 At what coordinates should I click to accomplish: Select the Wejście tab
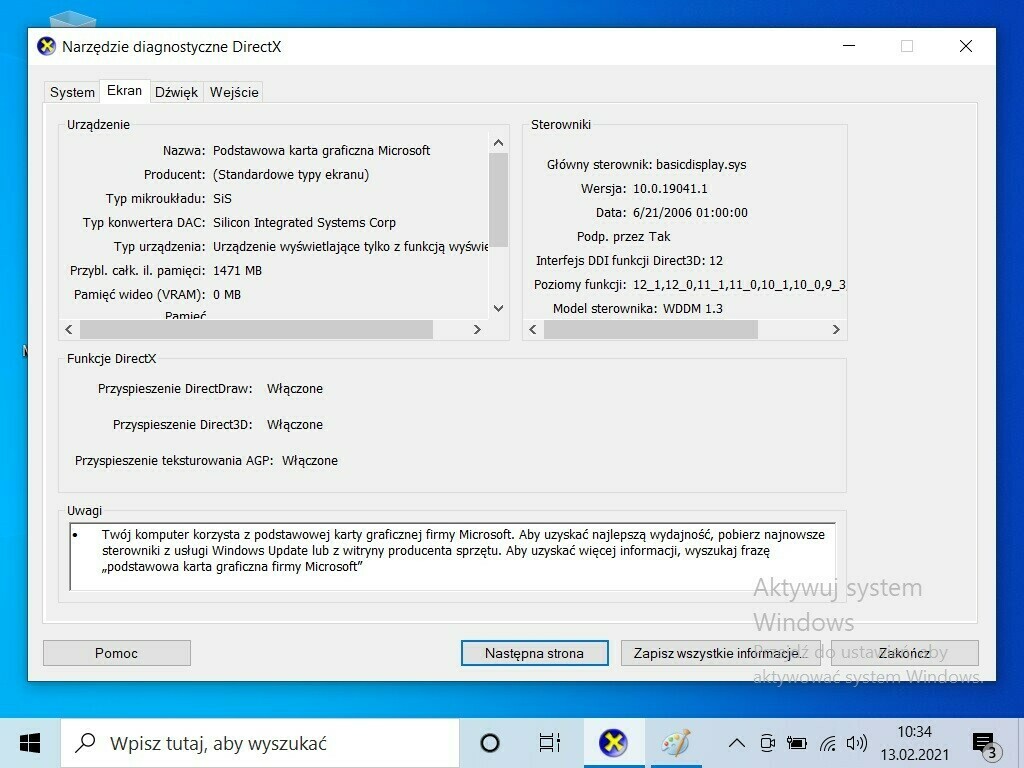(x=234, y=91)
